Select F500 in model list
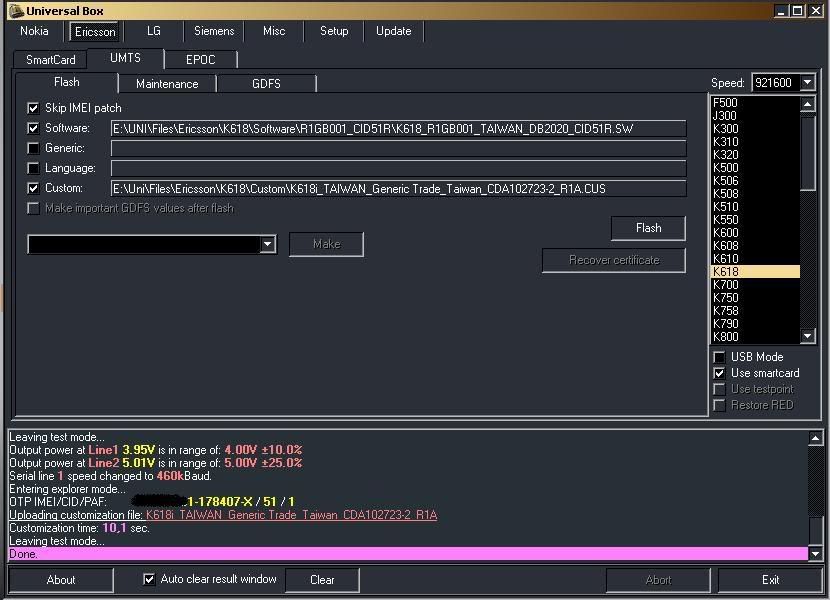This screenshot has height=600, width=830. (755, 103)
